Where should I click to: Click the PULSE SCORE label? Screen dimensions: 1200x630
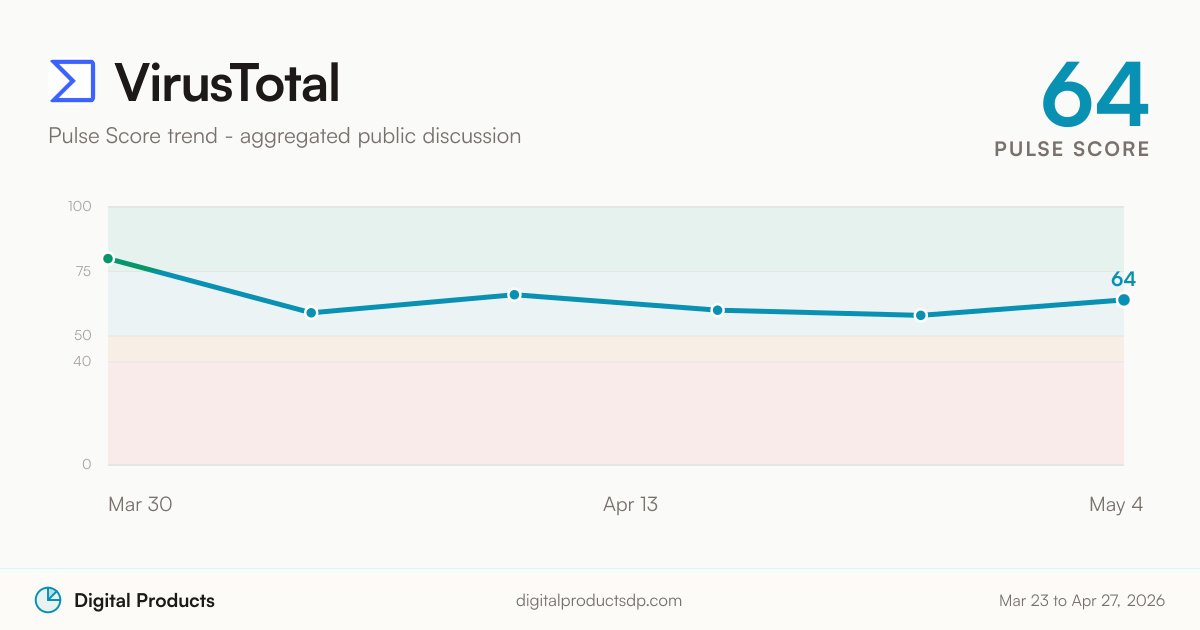1072,149
